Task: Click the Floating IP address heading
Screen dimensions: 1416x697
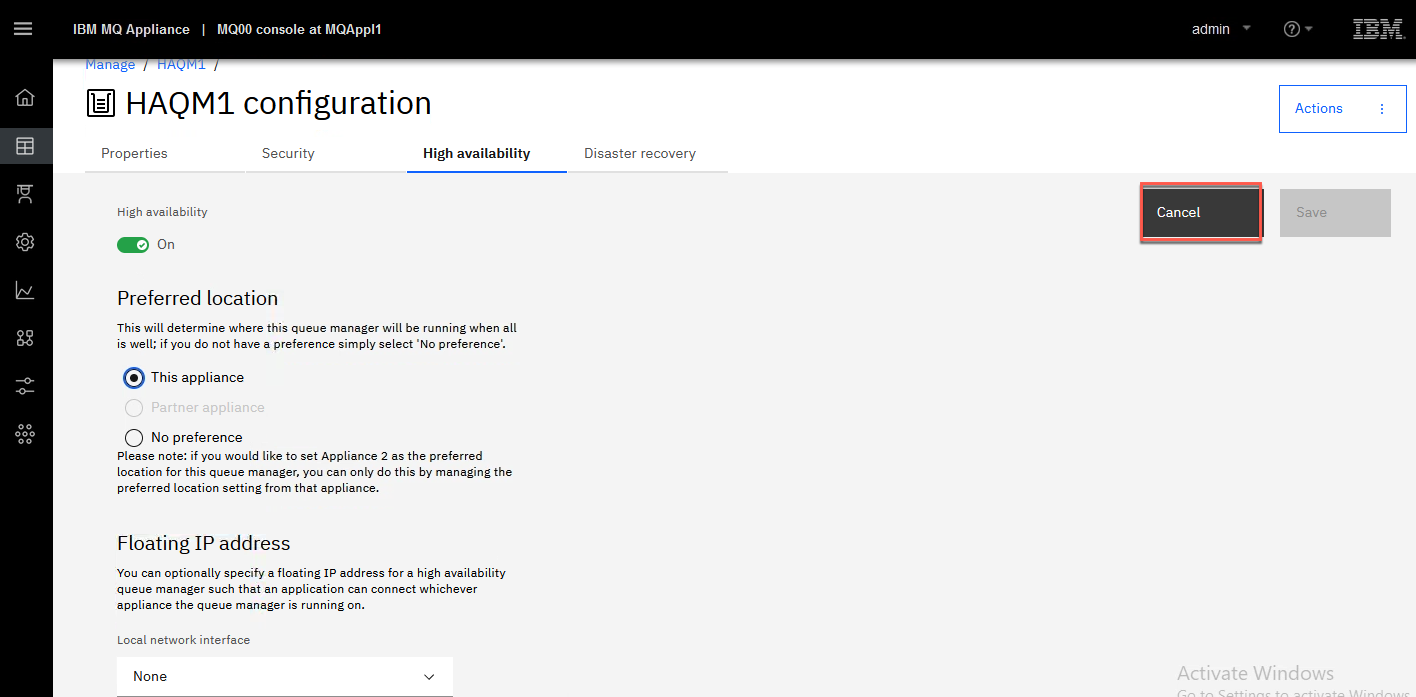Action: 204,543
